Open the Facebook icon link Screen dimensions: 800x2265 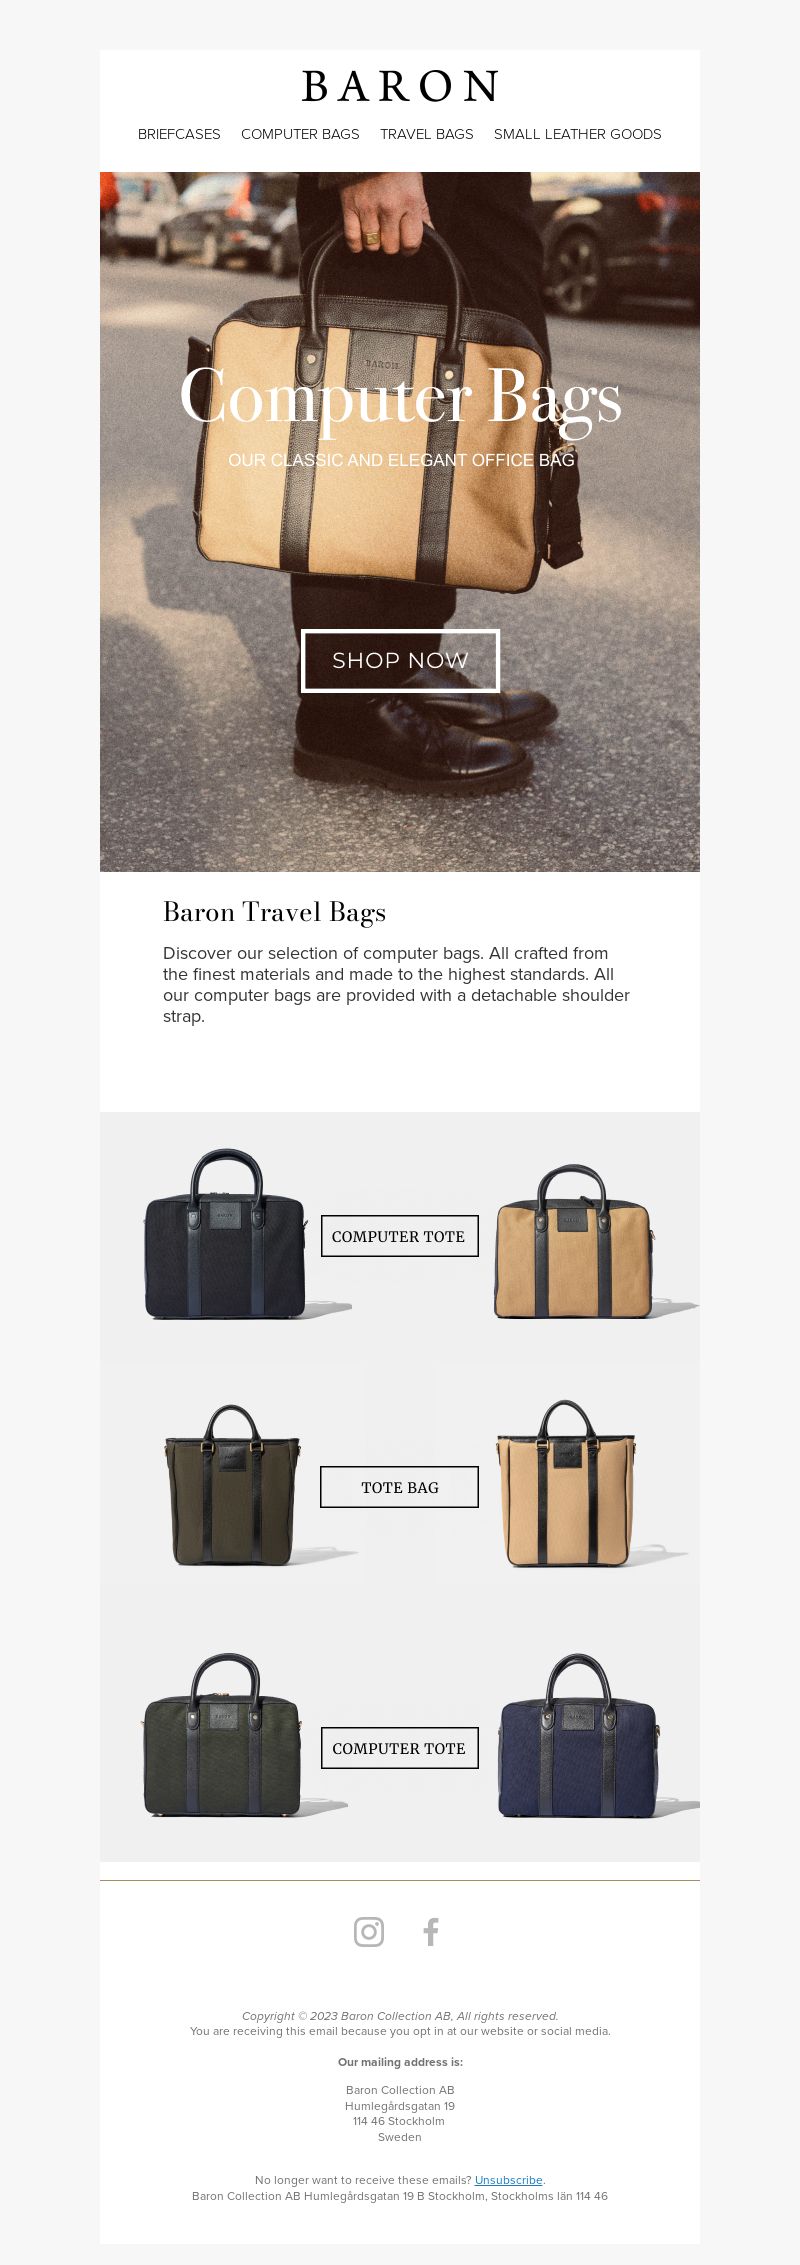pos(431,1932)
